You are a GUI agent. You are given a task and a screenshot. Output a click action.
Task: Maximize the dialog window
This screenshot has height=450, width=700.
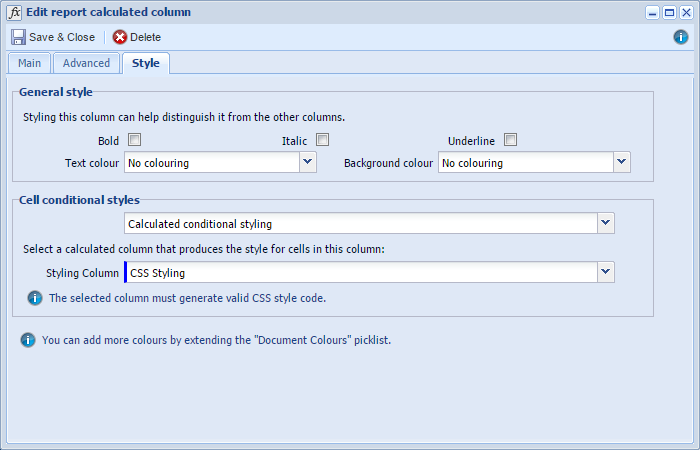pyautogui.click(x=669, y=12)
